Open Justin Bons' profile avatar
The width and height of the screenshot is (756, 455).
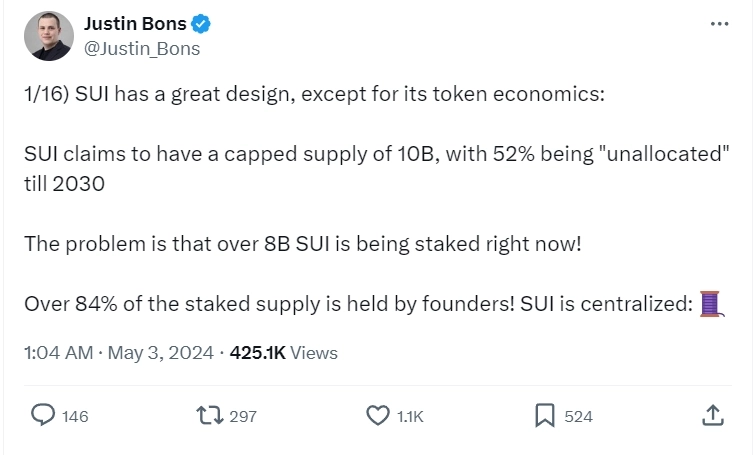coord(48,36)
